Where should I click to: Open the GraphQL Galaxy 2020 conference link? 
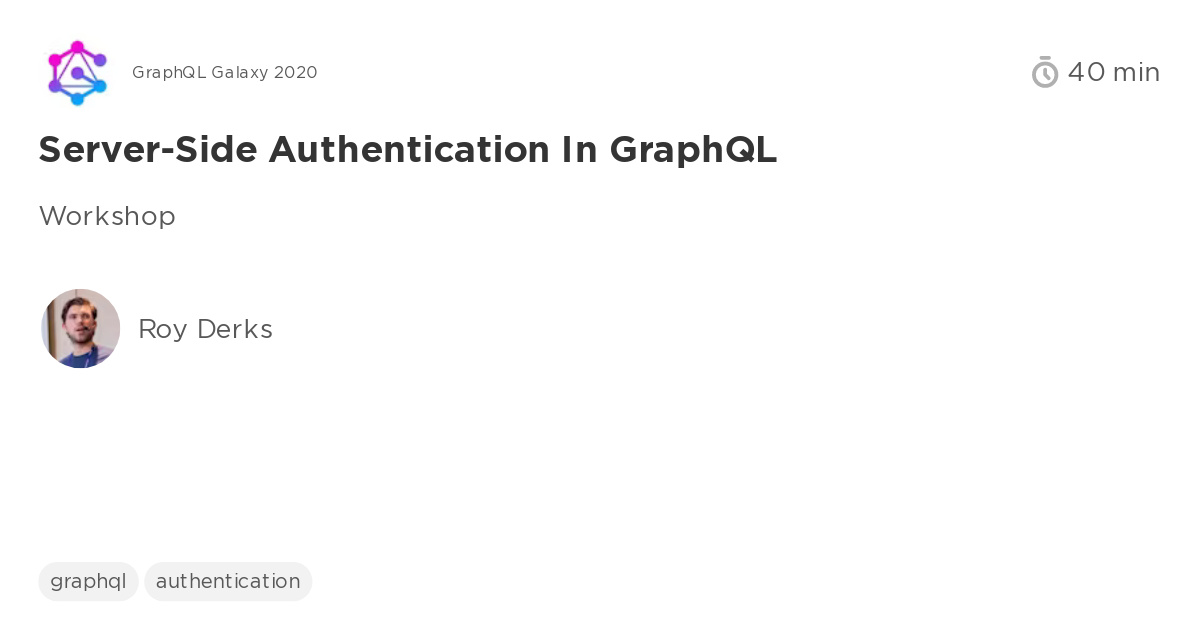224,73
